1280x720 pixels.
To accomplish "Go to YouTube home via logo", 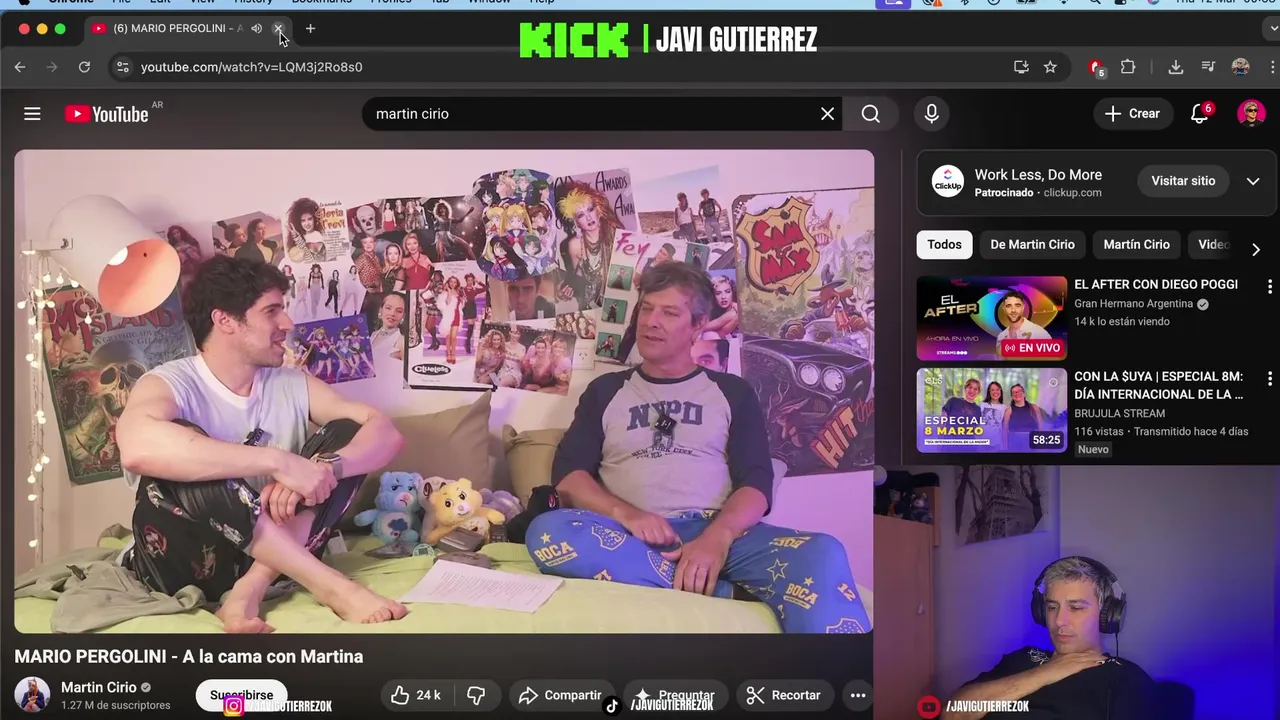I will pyautogui.click(x=107, y=114).
